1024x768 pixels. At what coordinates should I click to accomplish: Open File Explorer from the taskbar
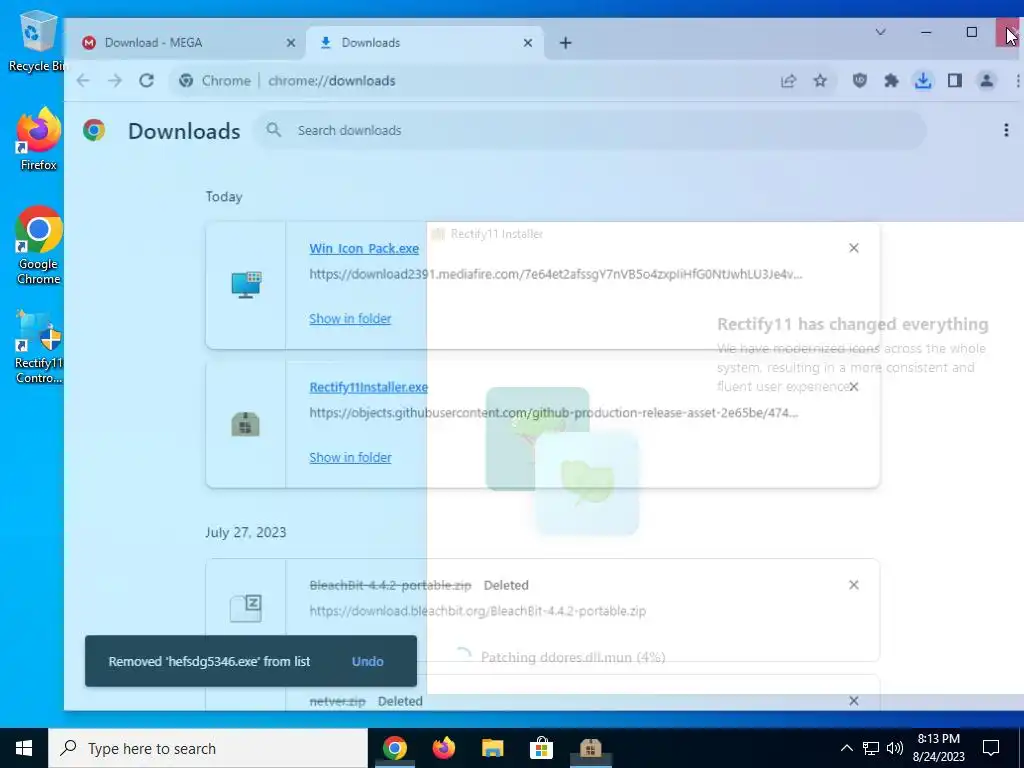[x=492, y=748]
